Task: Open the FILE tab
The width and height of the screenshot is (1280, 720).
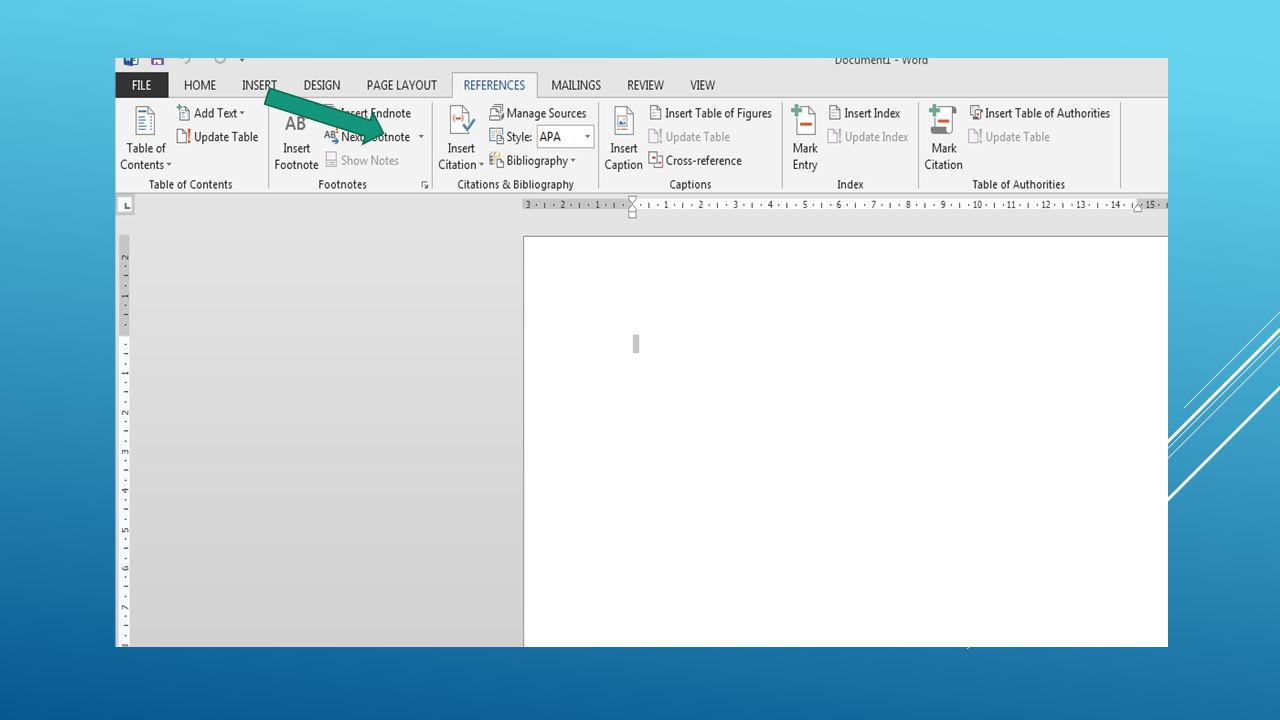Action: coord(142,85)
